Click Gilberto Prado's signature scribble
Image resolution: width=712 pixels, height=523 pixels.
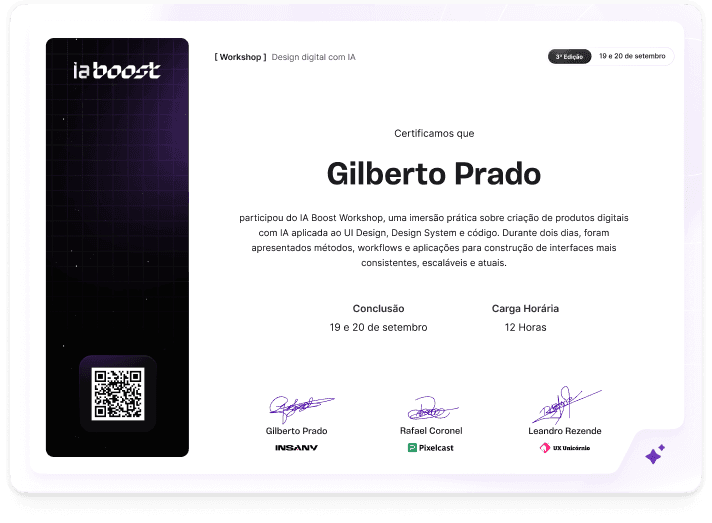click(x=301, y=408)
